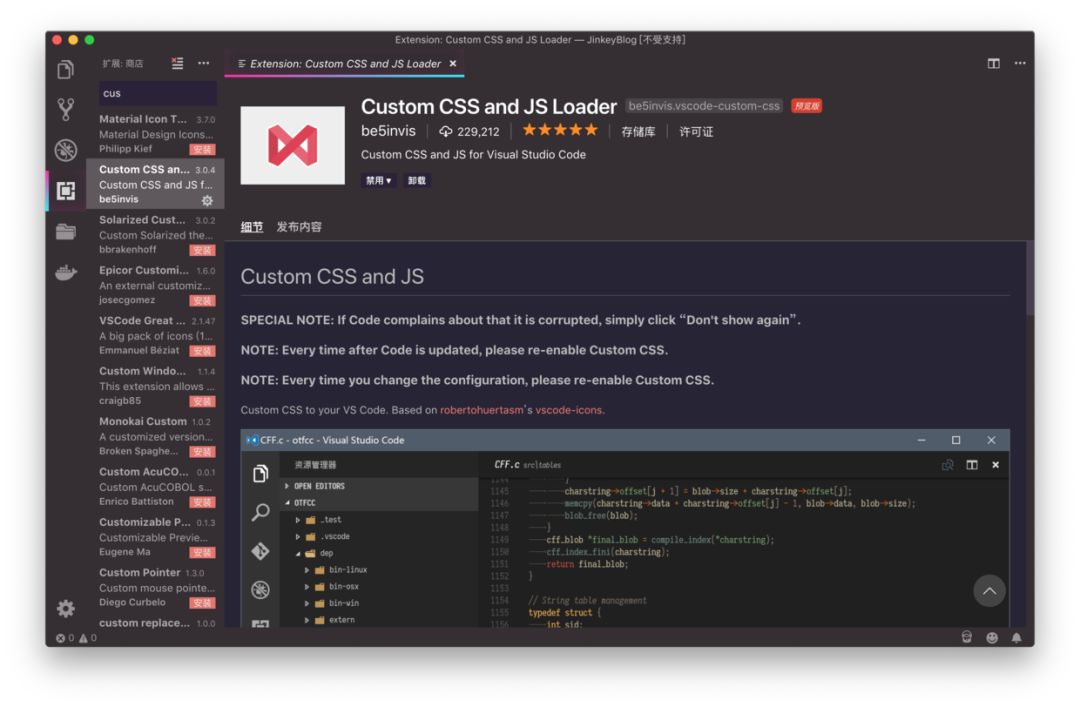The image size is (1080, 707).
Task: Click the scroll-to-top round arrow button
Action: coord(989,591)
